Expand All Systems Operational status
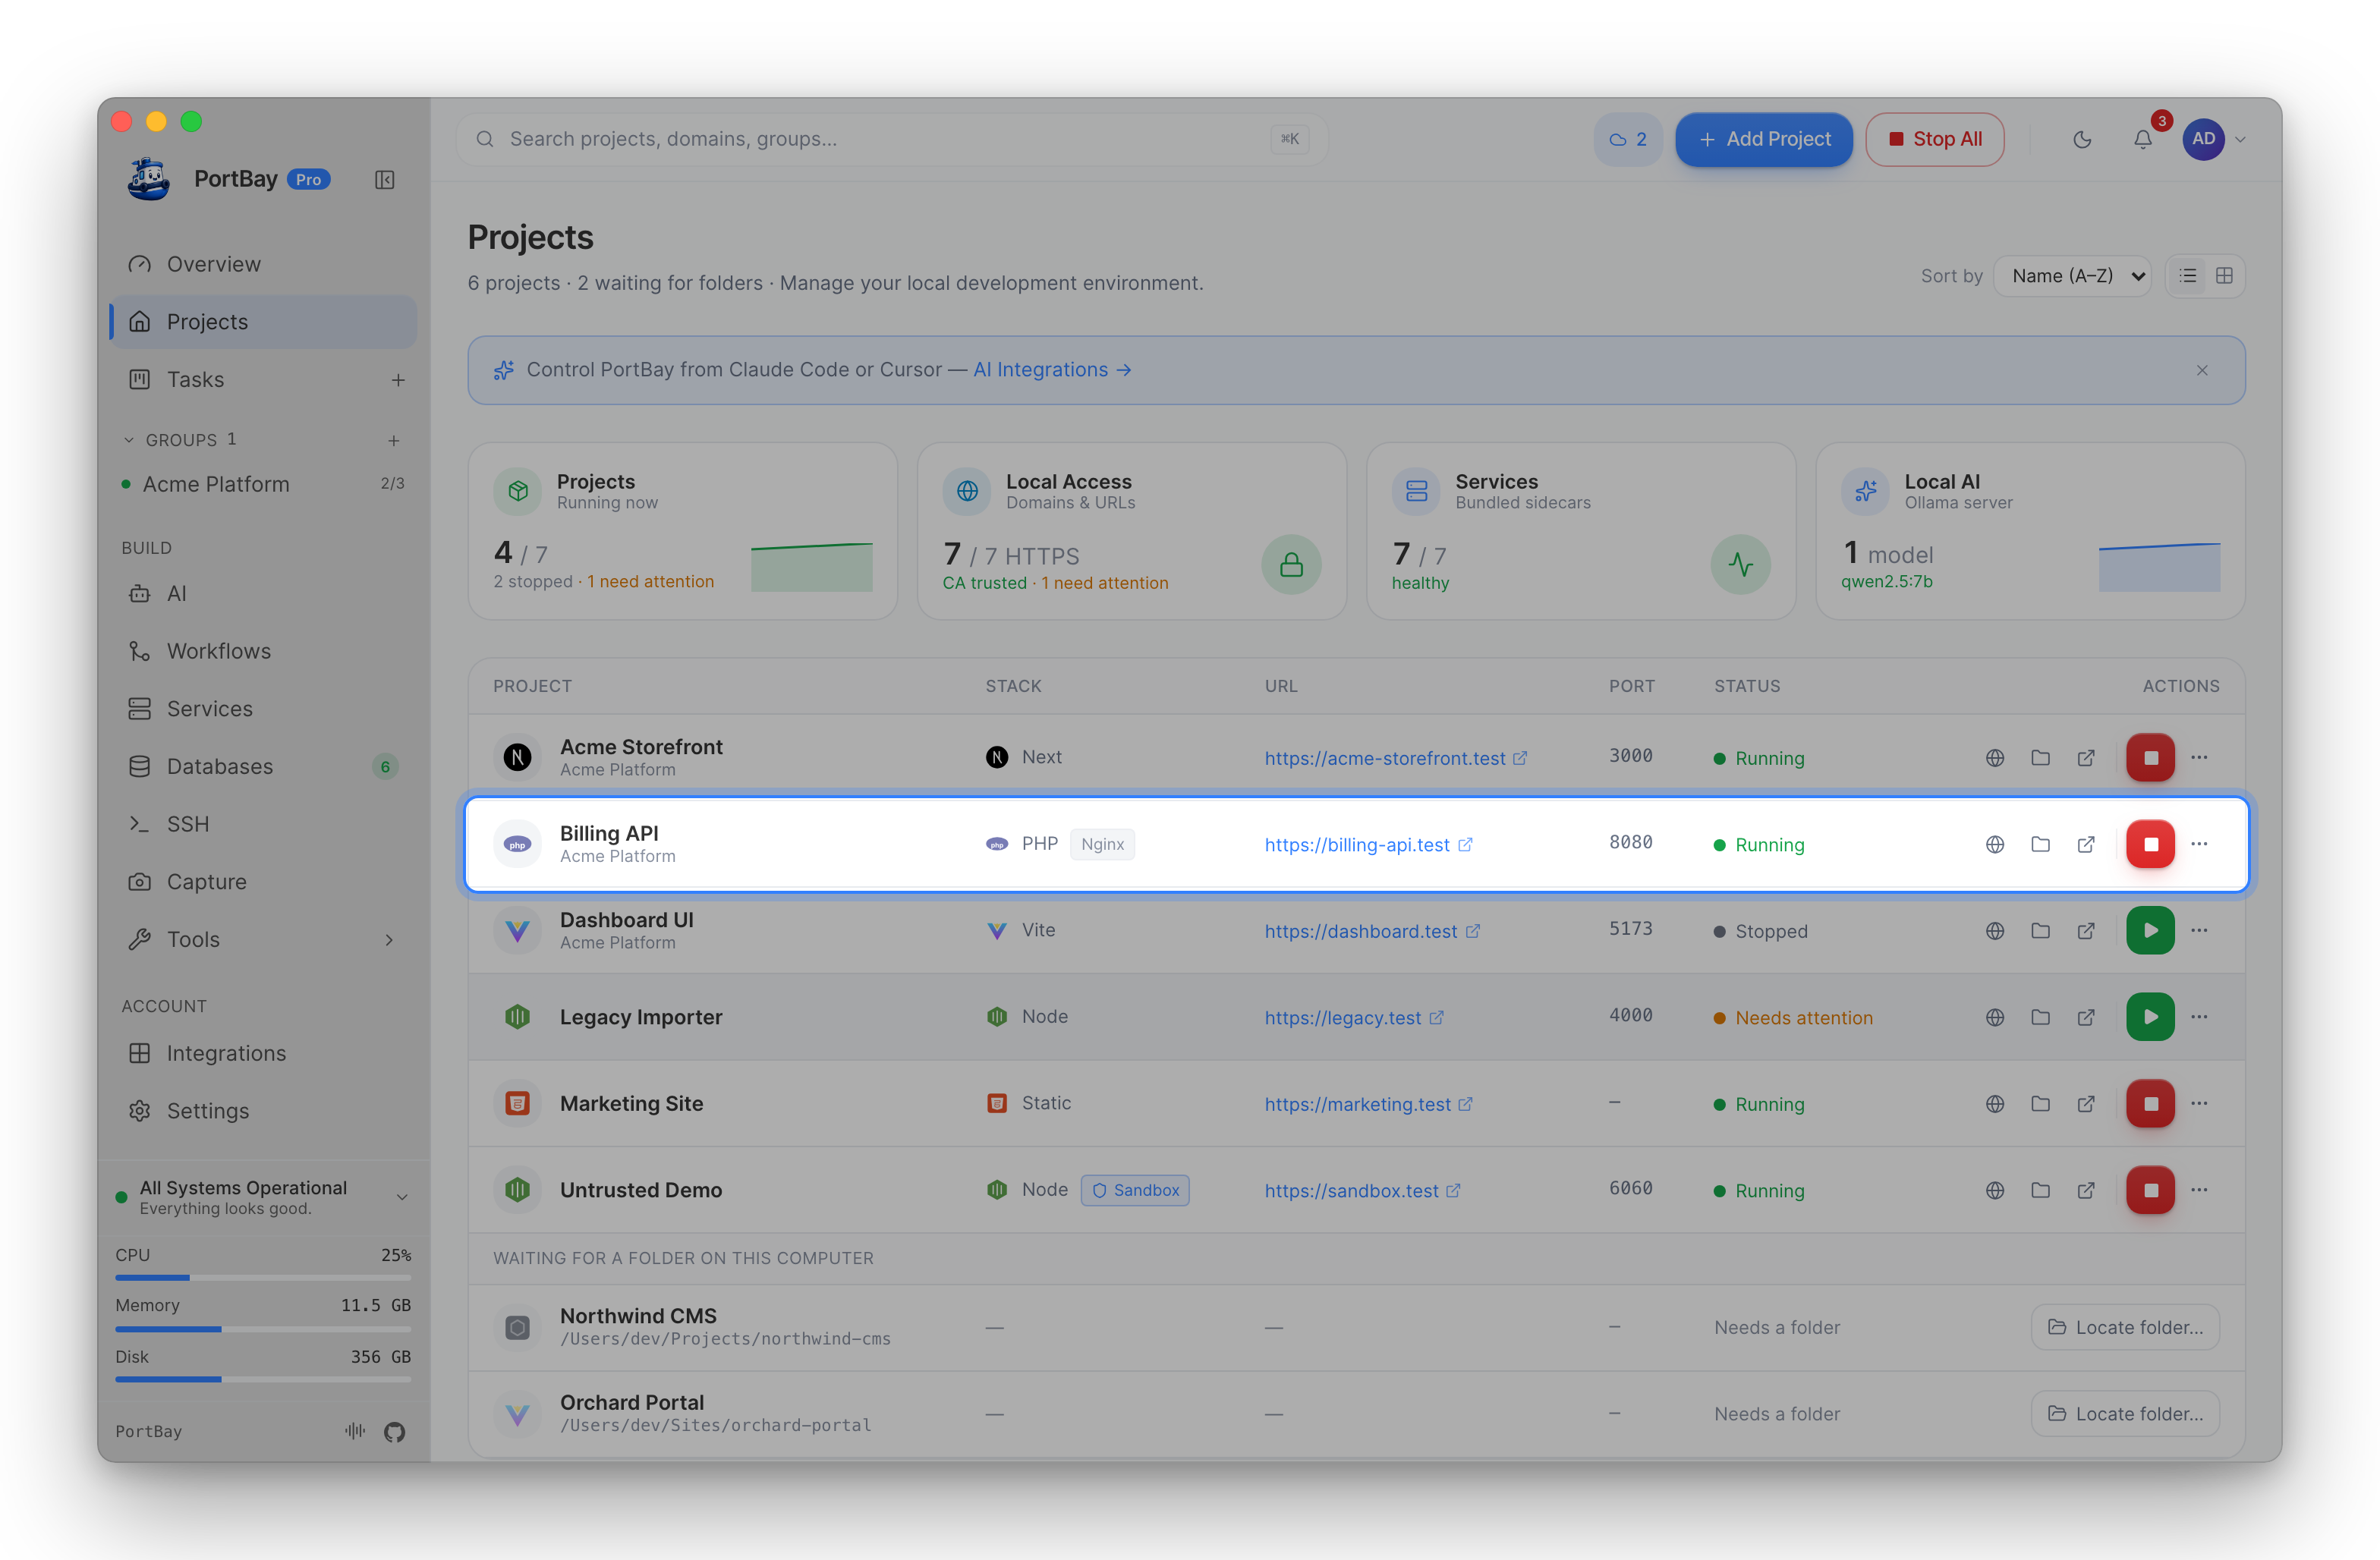2380x1560 pixels. point(263,1197)
